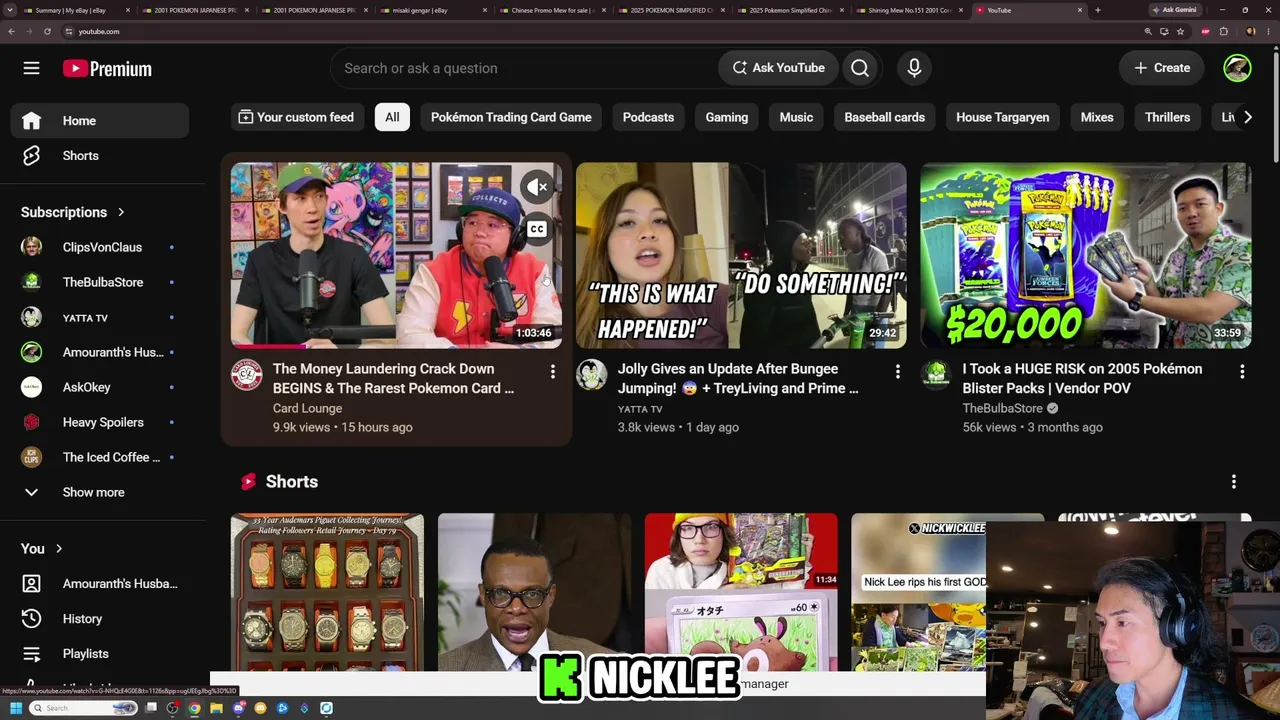Screen dimensions: 1280x720
Task: Open TheBulbaStore avatar beside blister video
Action: [937, 375]
